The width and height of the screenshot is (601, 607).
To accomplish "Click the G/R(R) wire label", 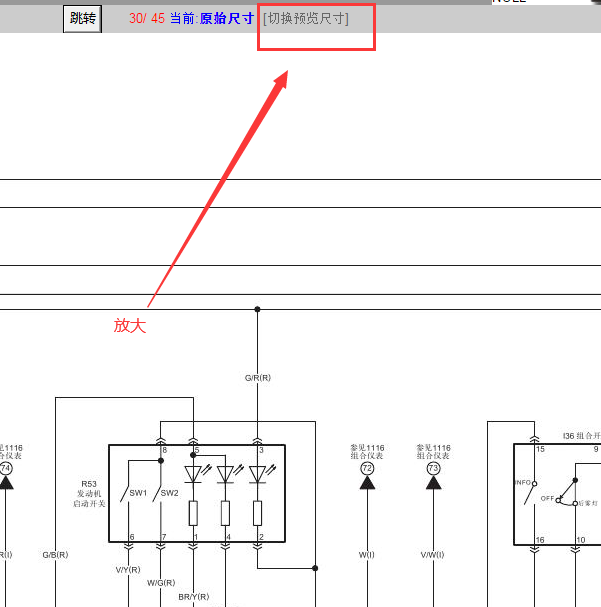I will [258, 378].
